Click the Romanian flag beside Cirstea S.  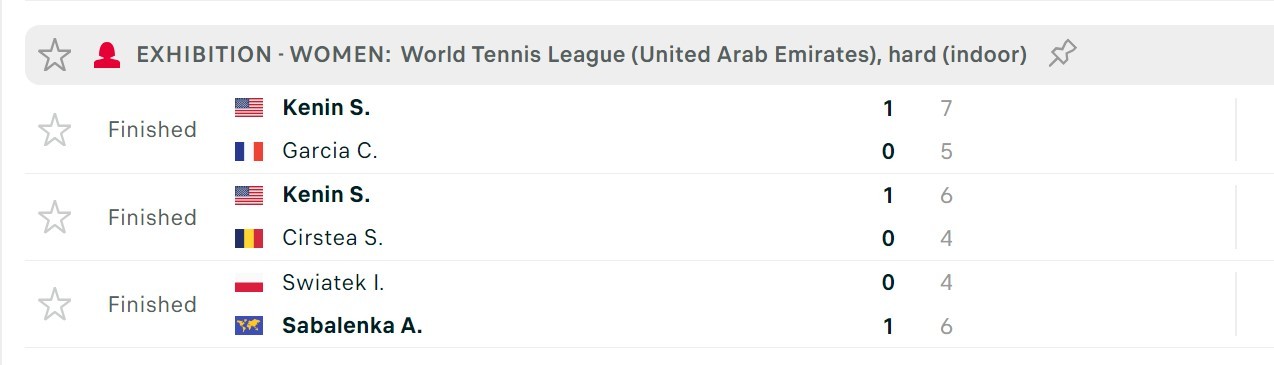[249, 238]
